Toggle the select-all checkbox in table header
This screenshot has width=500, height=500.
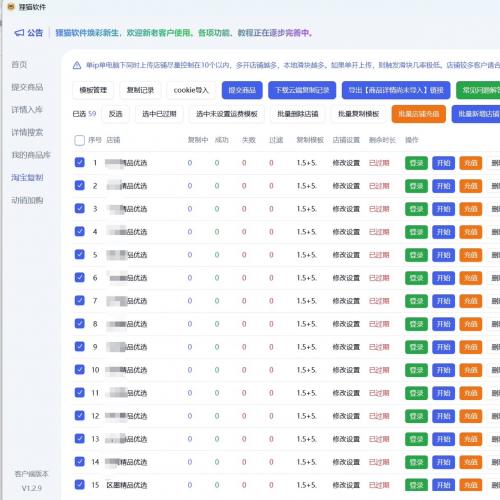[x=79, y=140]
